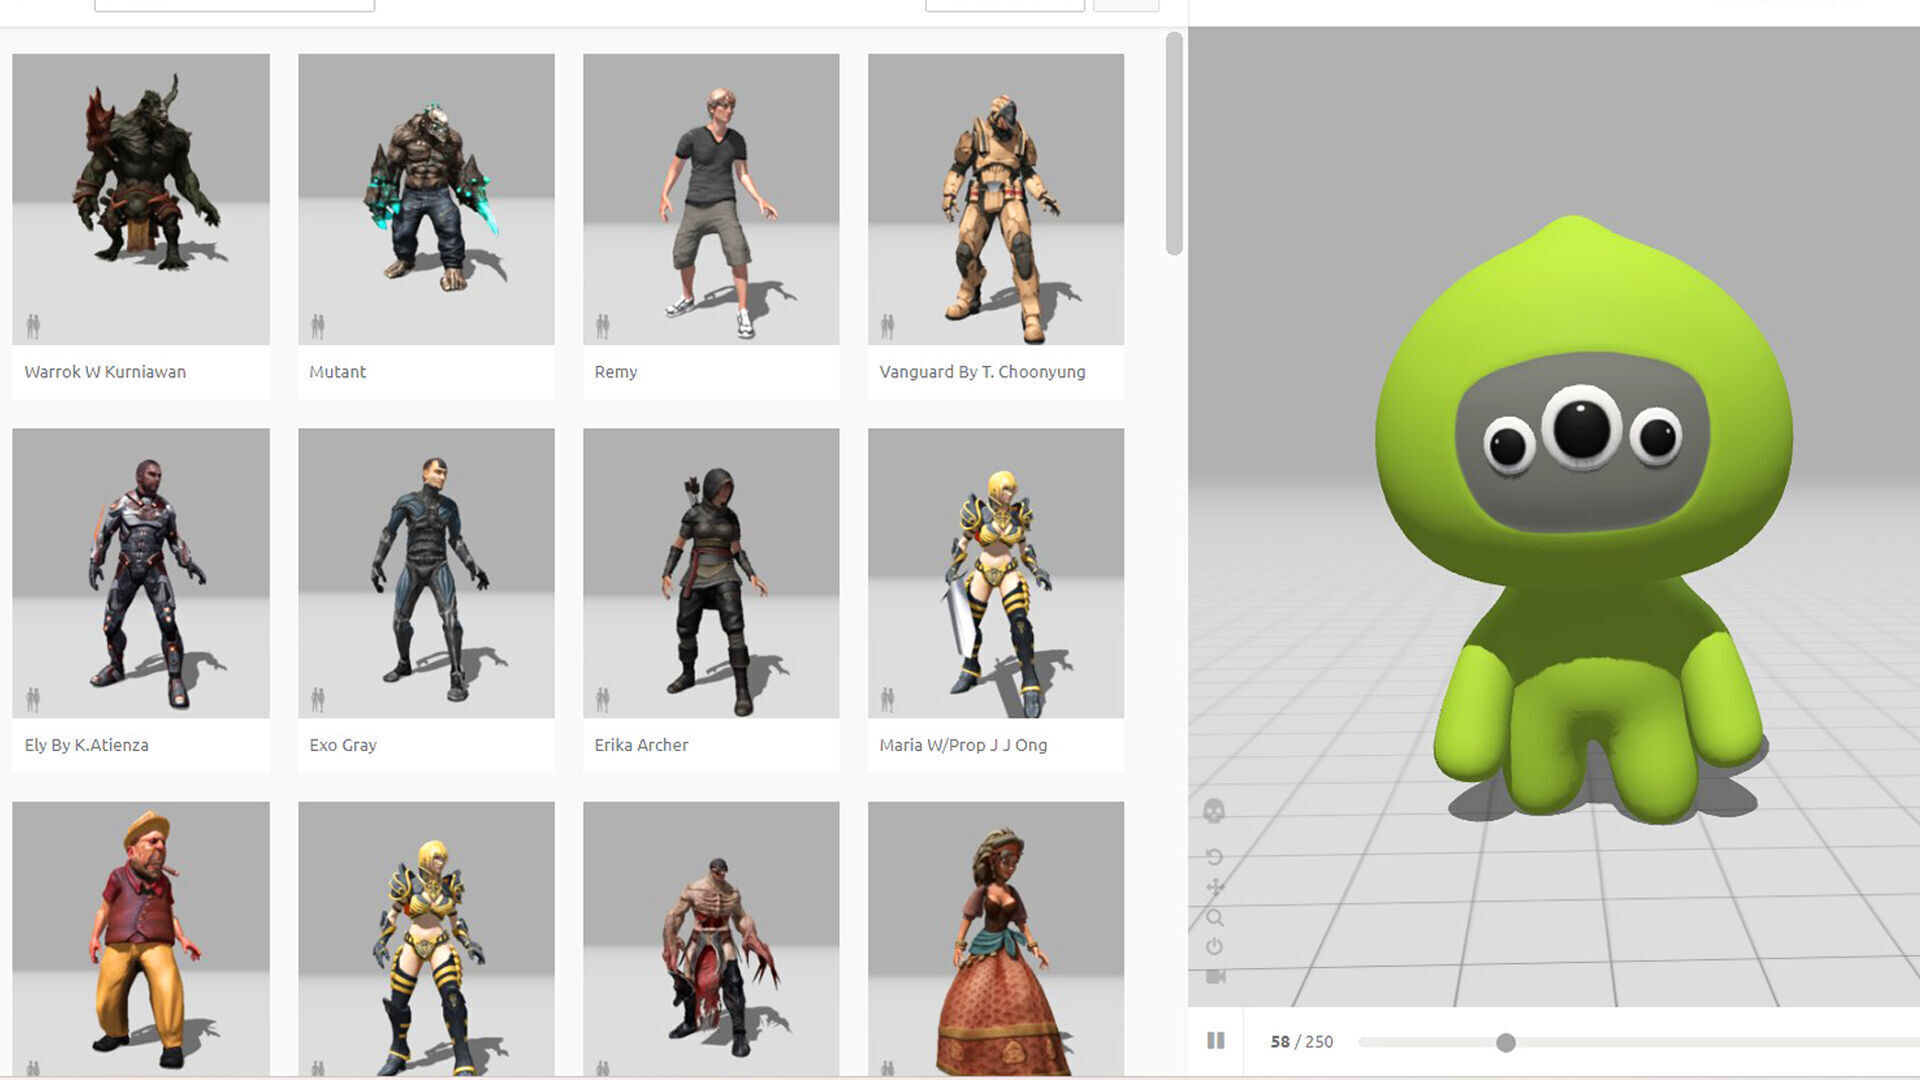
Task: Click the character-type icon on Exo Gray card
Action: [318, 699]
